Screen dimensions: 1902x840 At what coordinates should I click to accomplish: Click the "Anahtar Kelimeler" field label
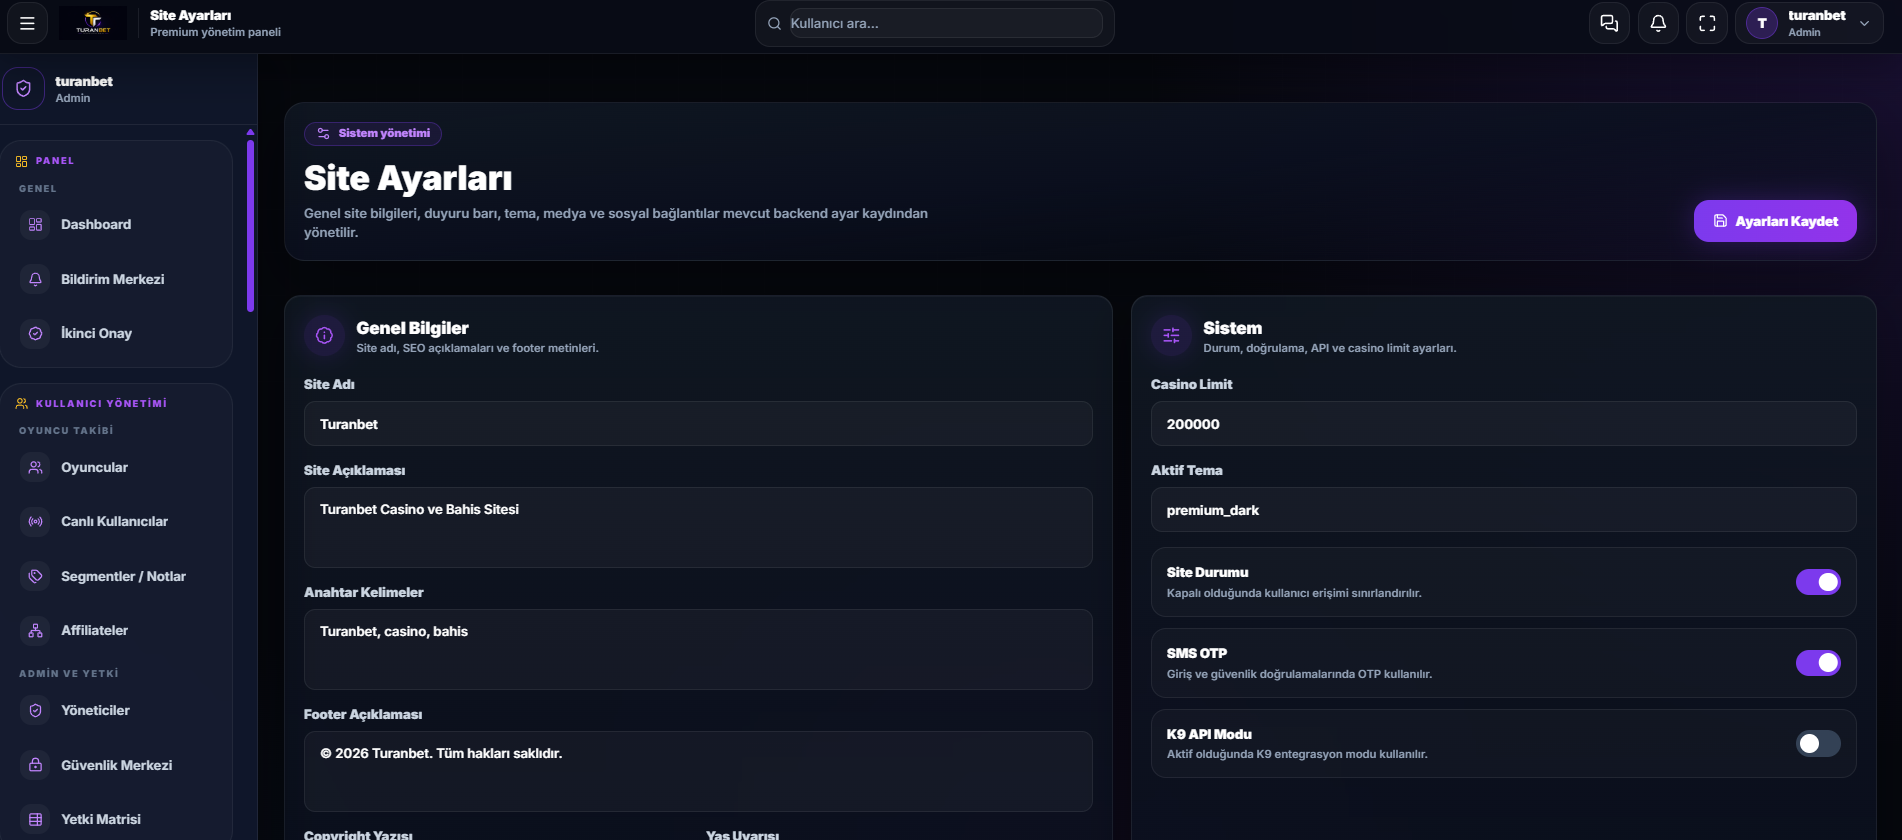(363, 592)
